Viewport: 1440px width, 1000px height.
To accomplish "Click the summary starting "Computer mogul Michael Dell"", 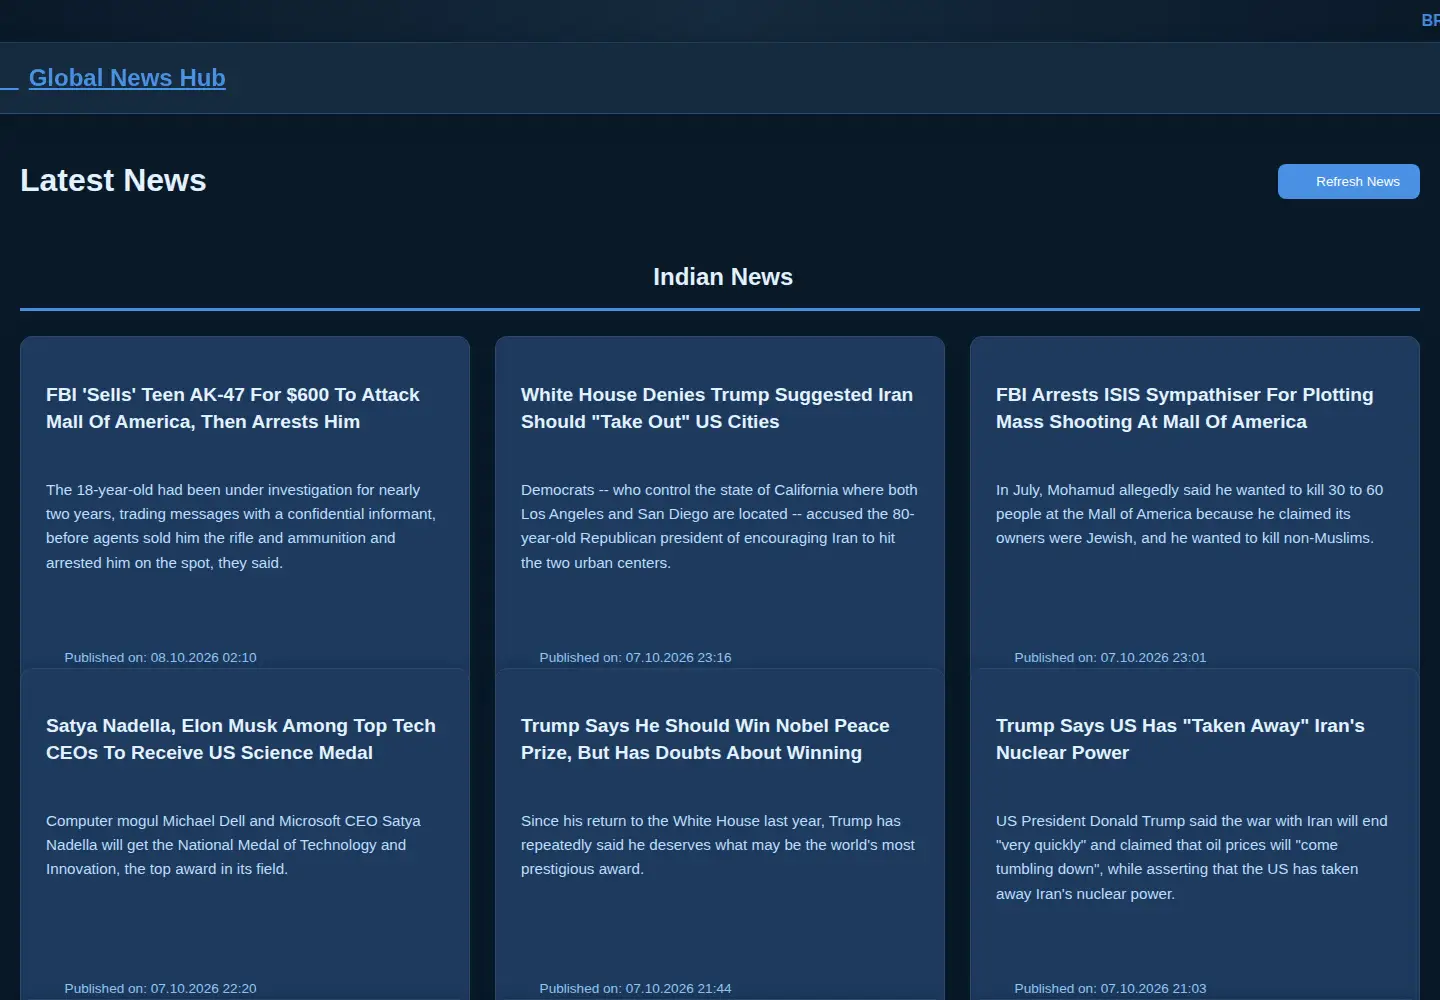I will tap(233, 845).
